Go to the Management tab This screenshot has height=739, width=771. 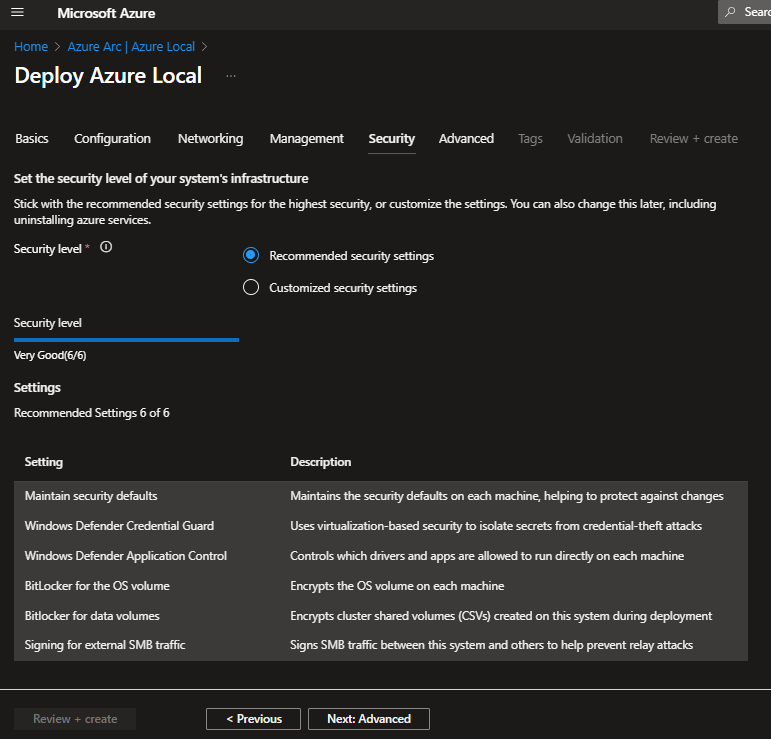click(306, 139)
